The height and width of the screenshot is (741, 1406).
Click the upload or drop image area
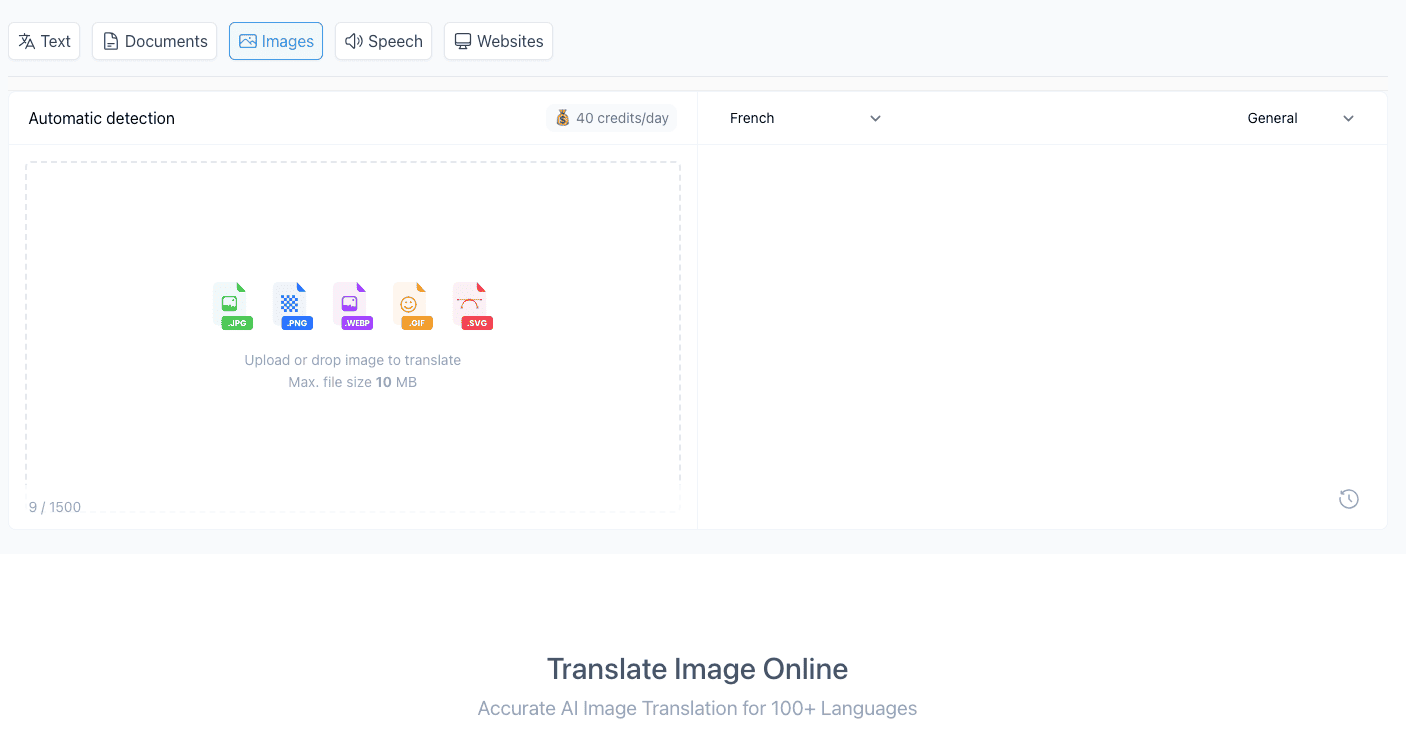point(352,335)
